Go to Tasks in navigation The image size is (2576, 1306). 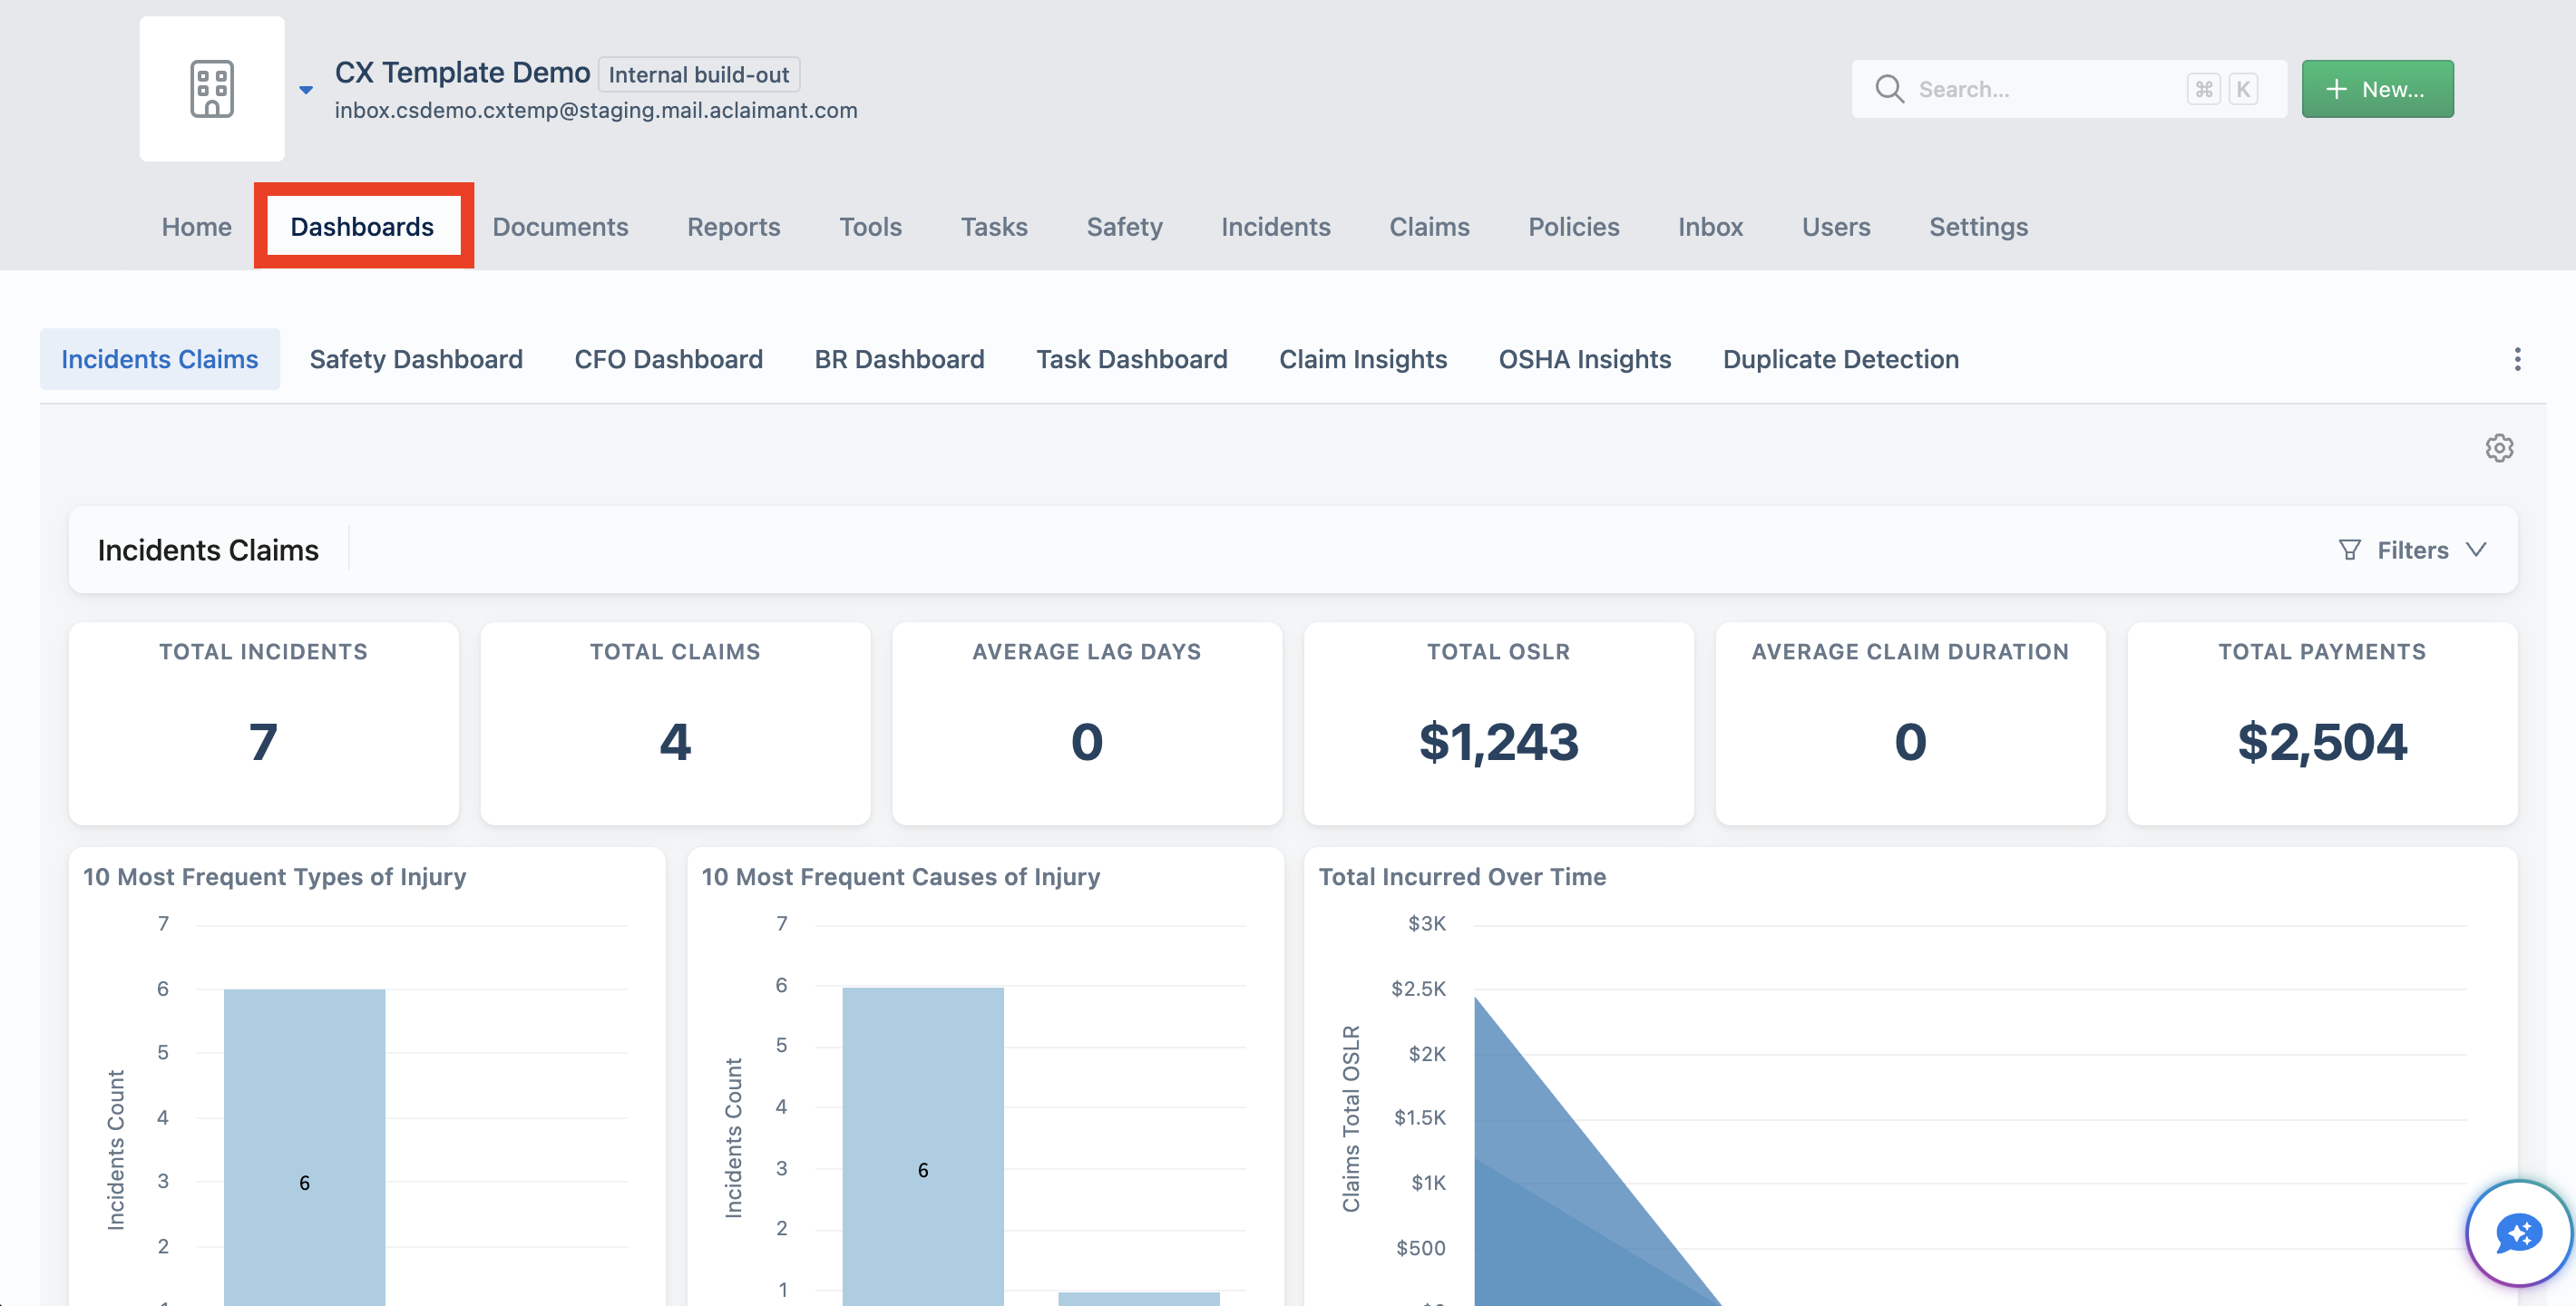[994, 227]
